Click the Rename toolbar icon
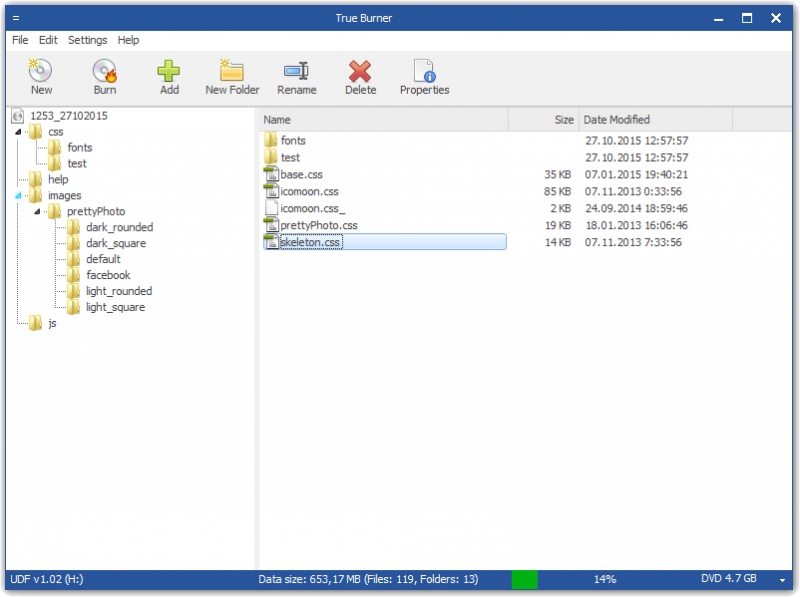 [296, 71]
